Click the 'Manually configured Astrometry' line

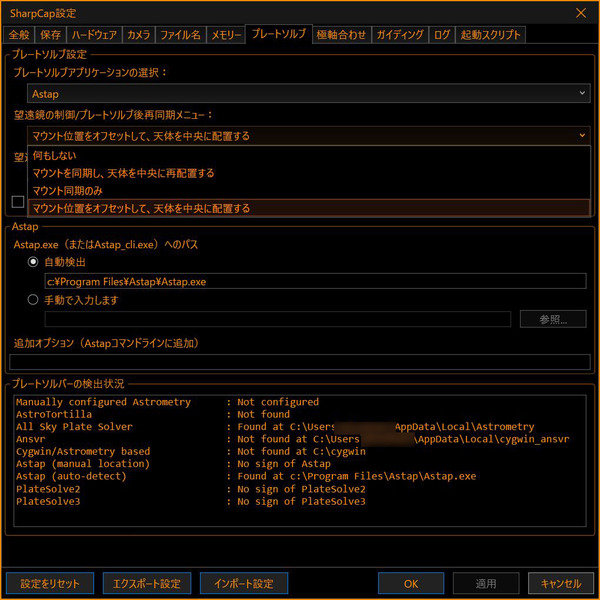167,402
